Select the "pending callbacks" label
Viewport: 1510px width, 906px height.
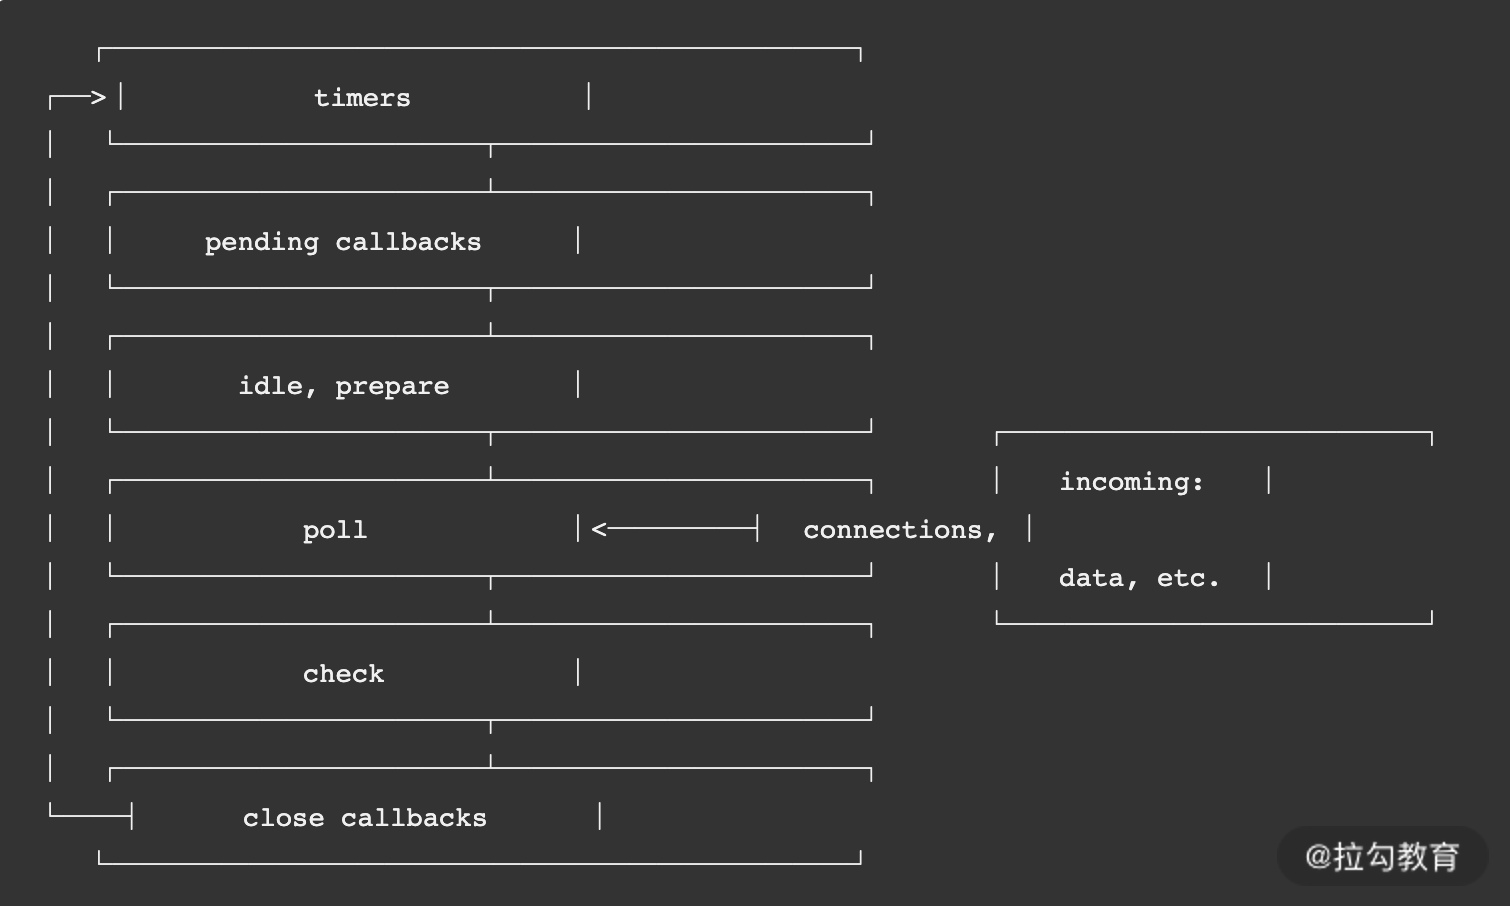[343, 242]
